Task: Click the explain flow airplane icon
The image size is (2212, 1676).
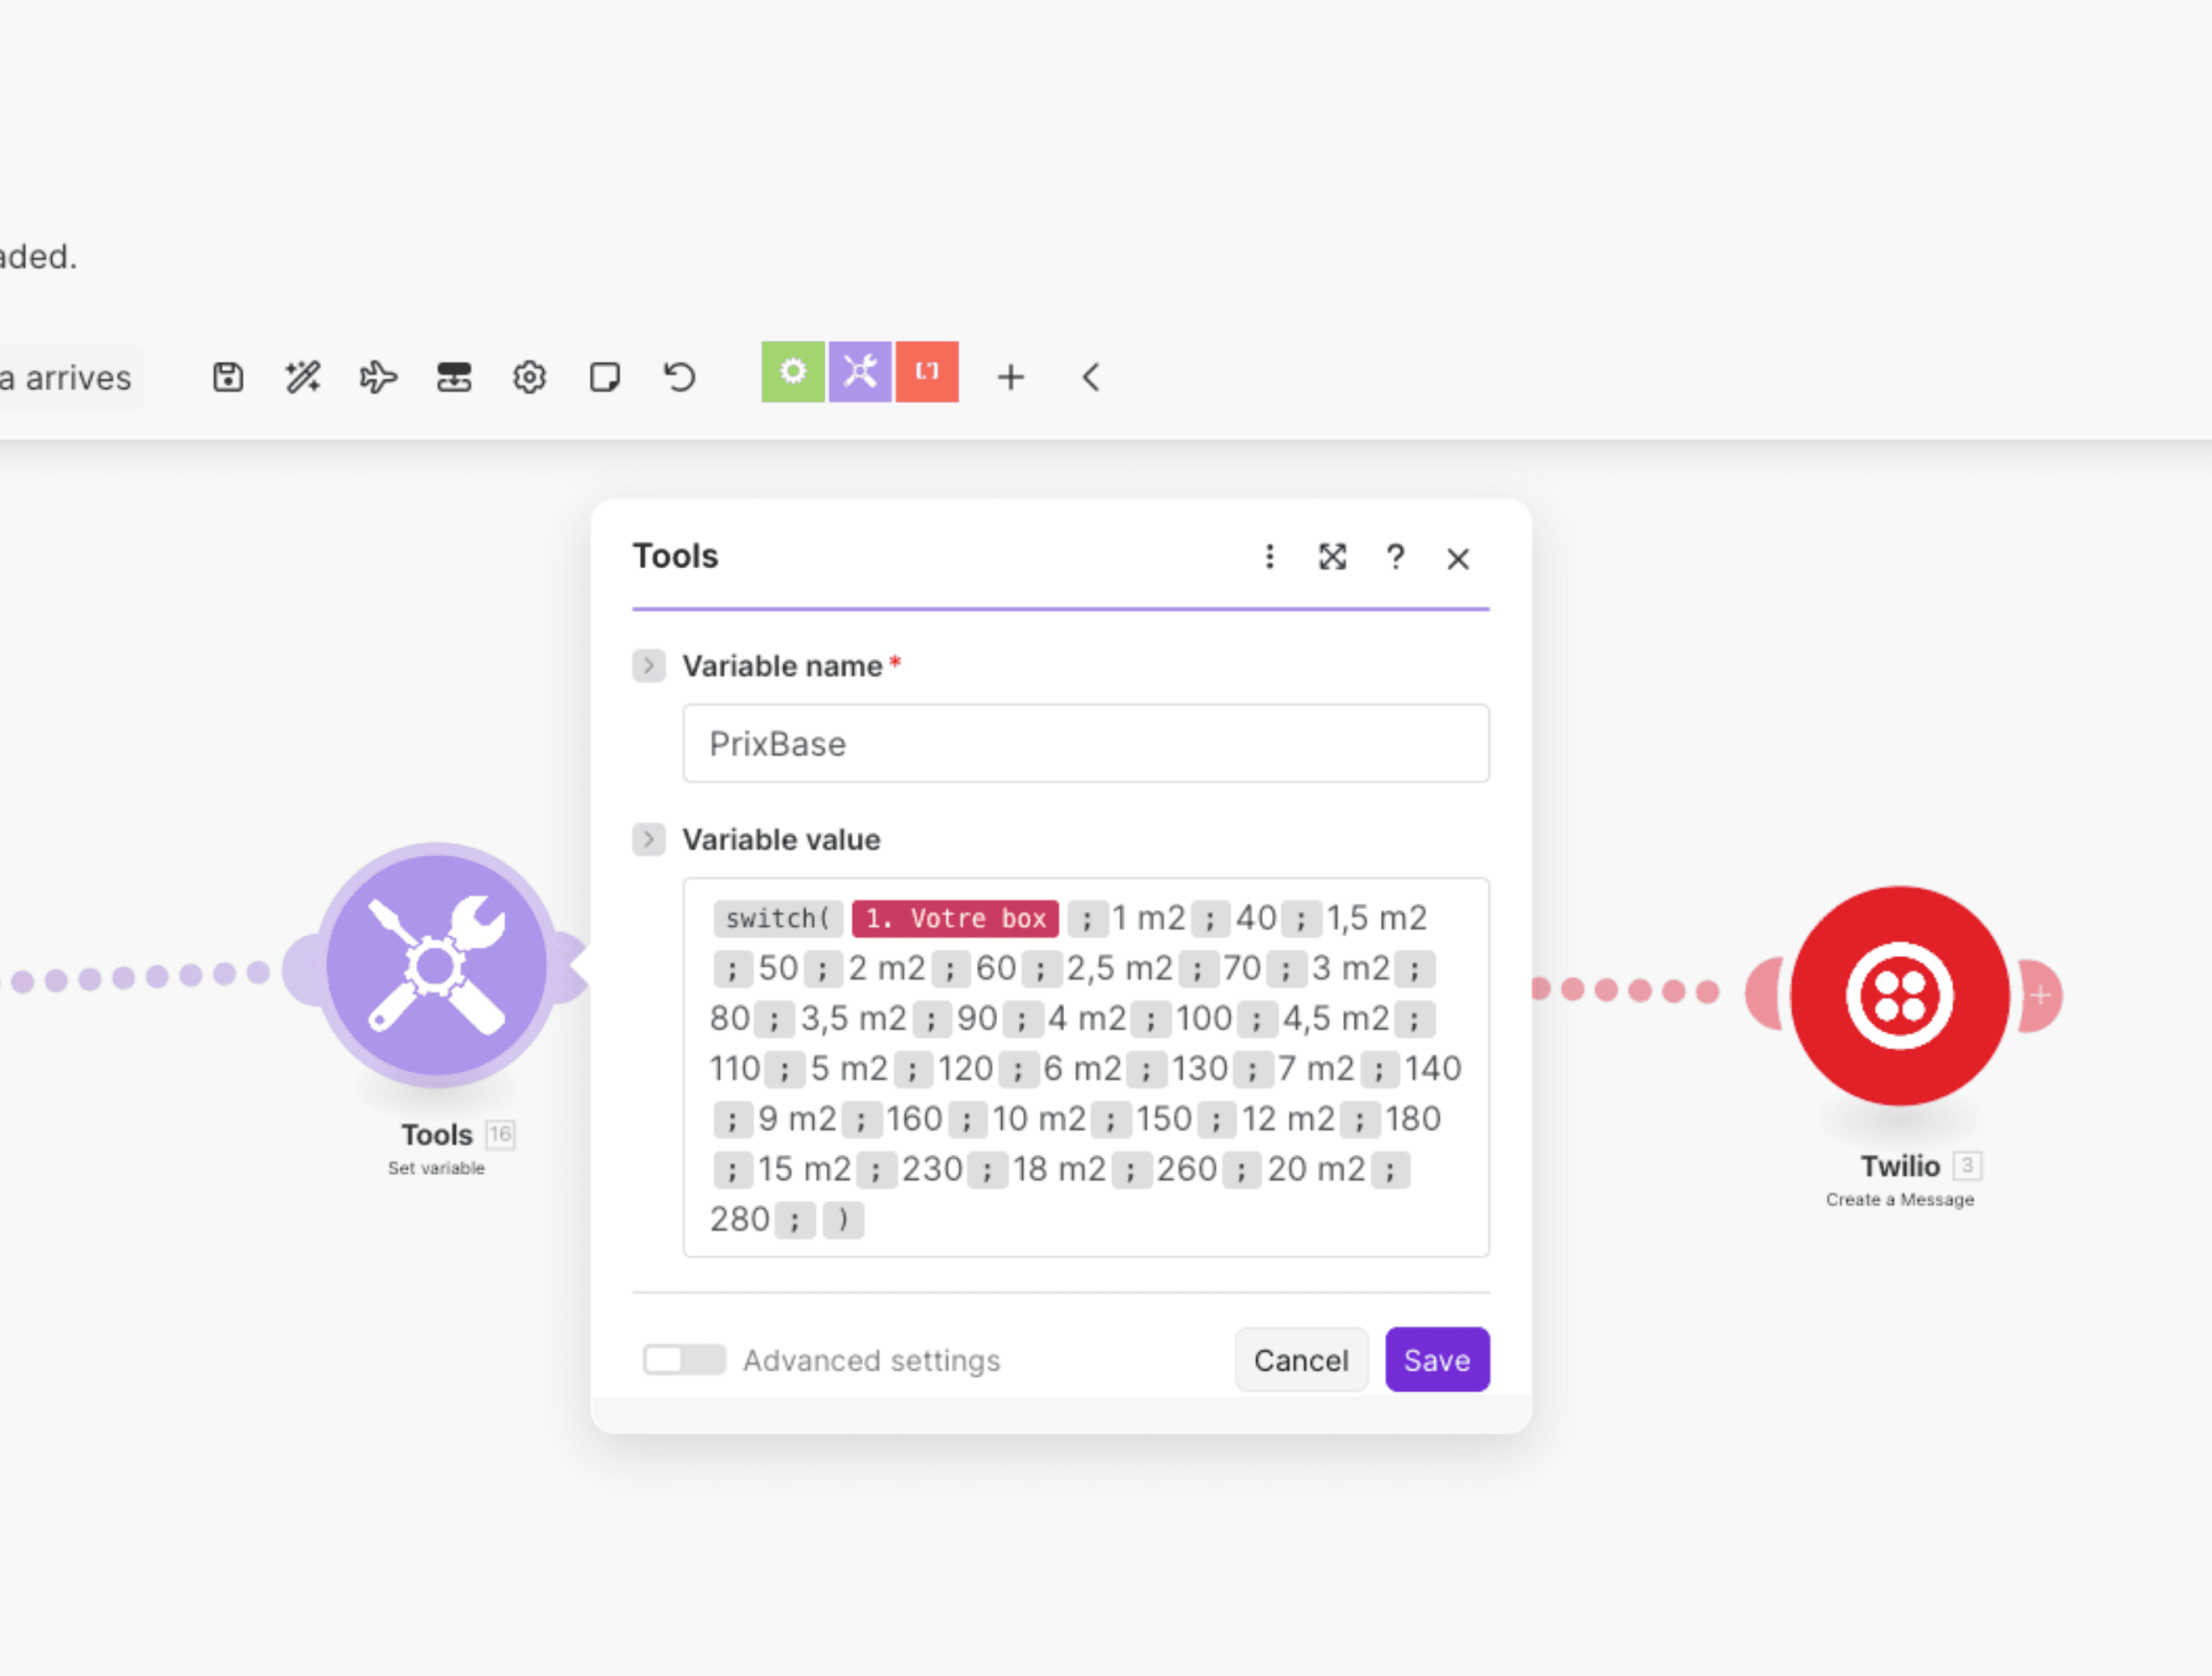Action: coord(378,377)
